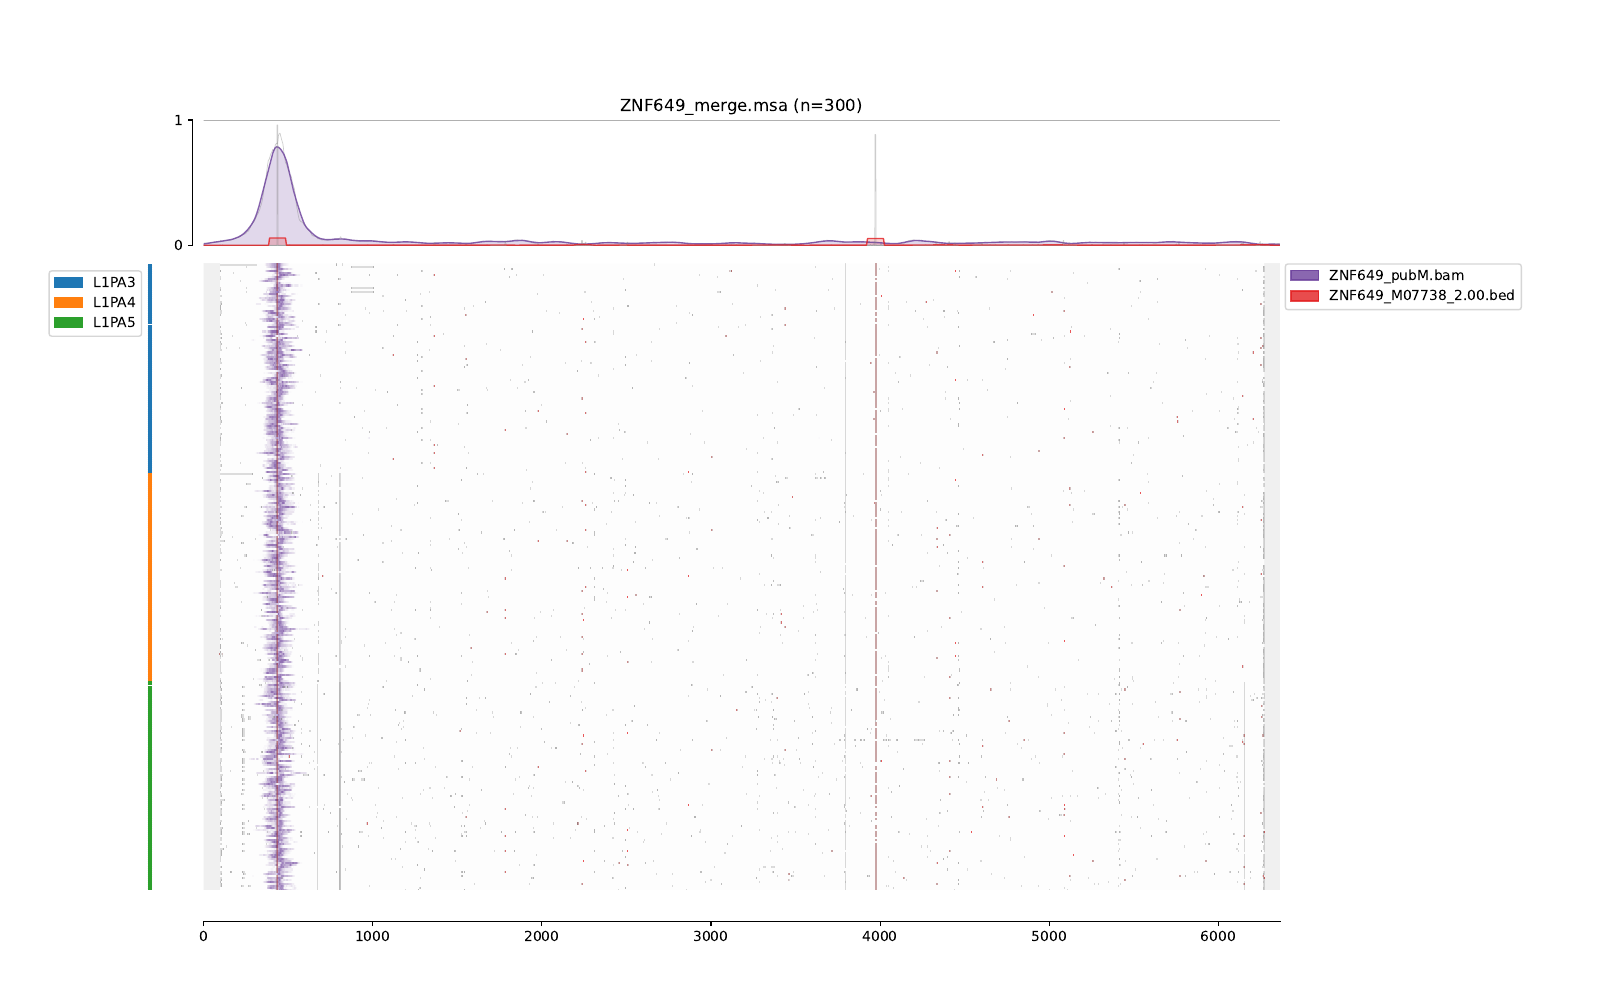Click the orange L1PA4 legend swatch
This screenshot has height=1000, width=1600.
[68, 303]
